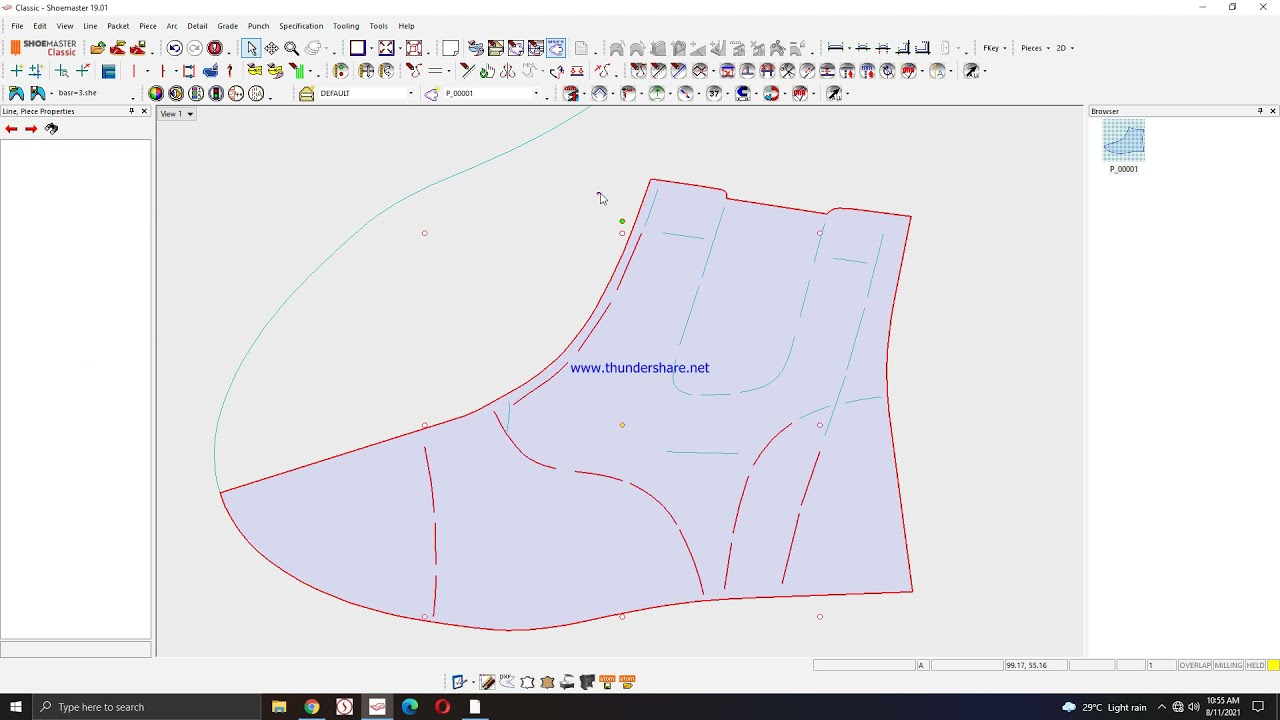Viewport: 1280px width, 720px height.
Task: Click the left red arrow in properties panel
Action: 11,129
